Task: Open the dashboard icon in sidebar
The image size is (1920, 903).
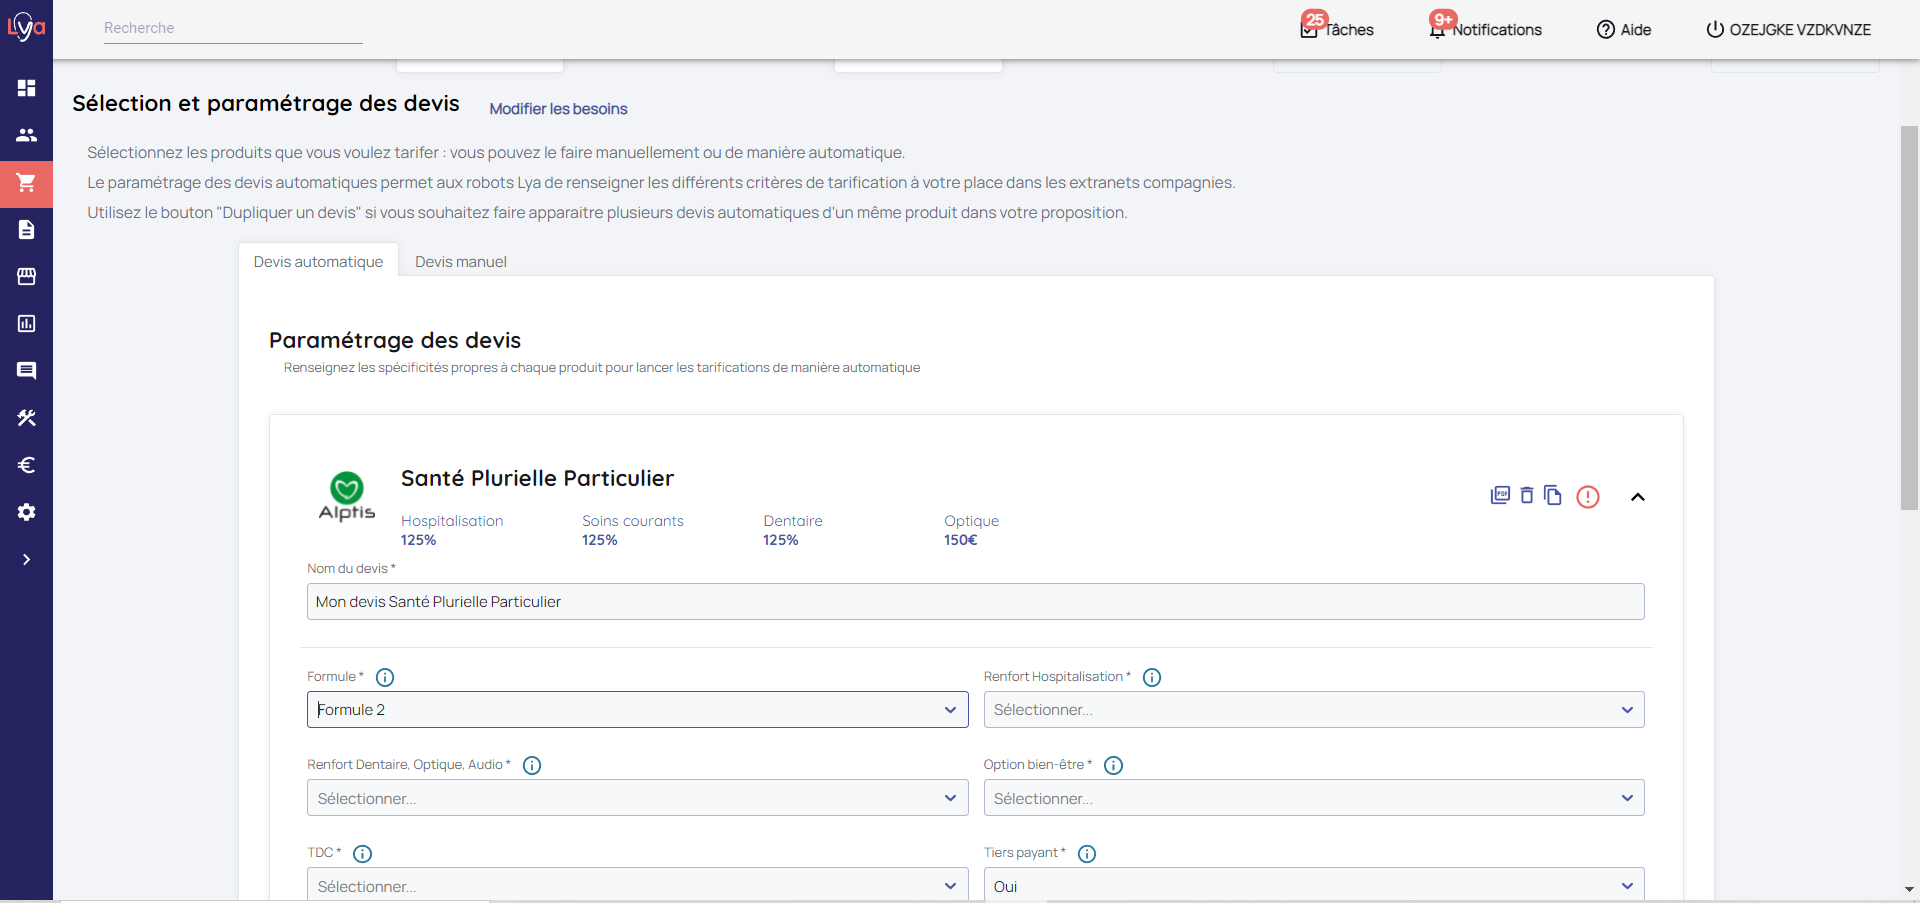Action: click(26, 88)
